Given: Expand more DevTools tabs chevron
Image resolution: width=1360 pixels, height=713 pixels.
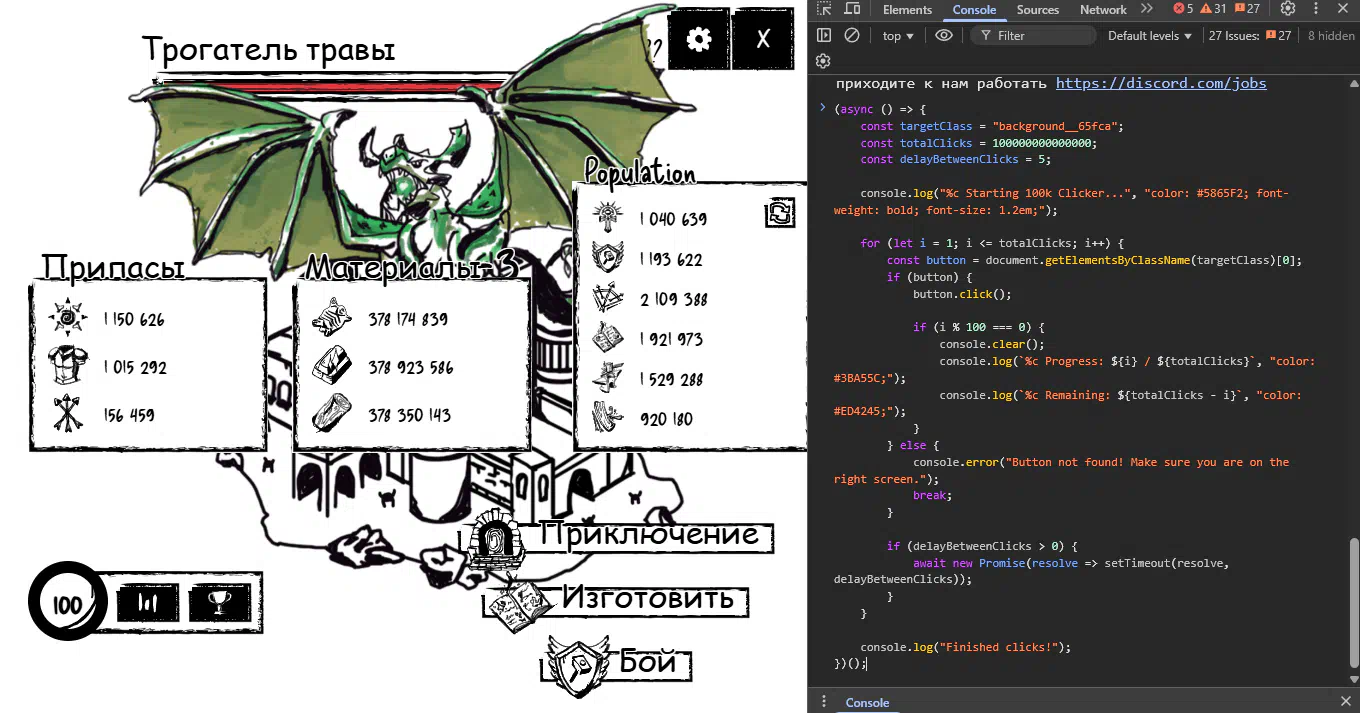Looking at the screenshot, I should pyautogui.click(x=1146, y=9).
